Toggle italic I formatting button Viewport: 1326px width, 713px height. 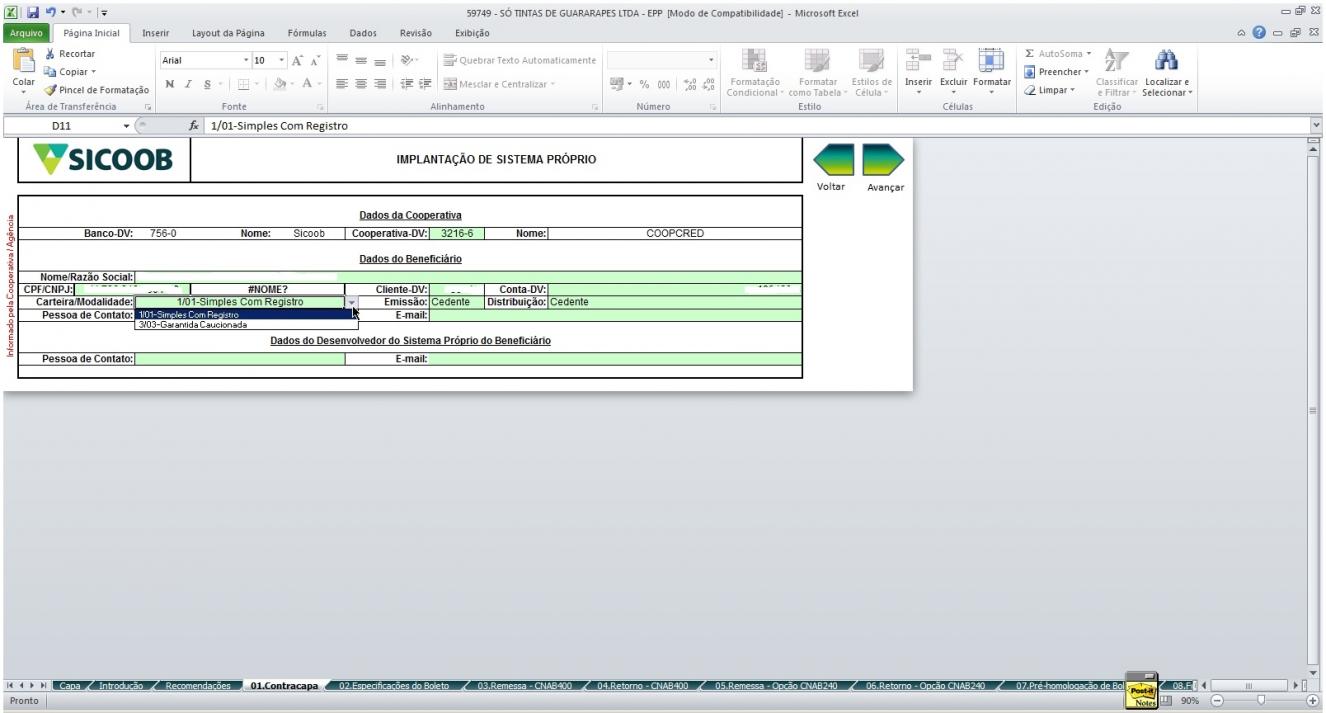[x=188, y=84]
